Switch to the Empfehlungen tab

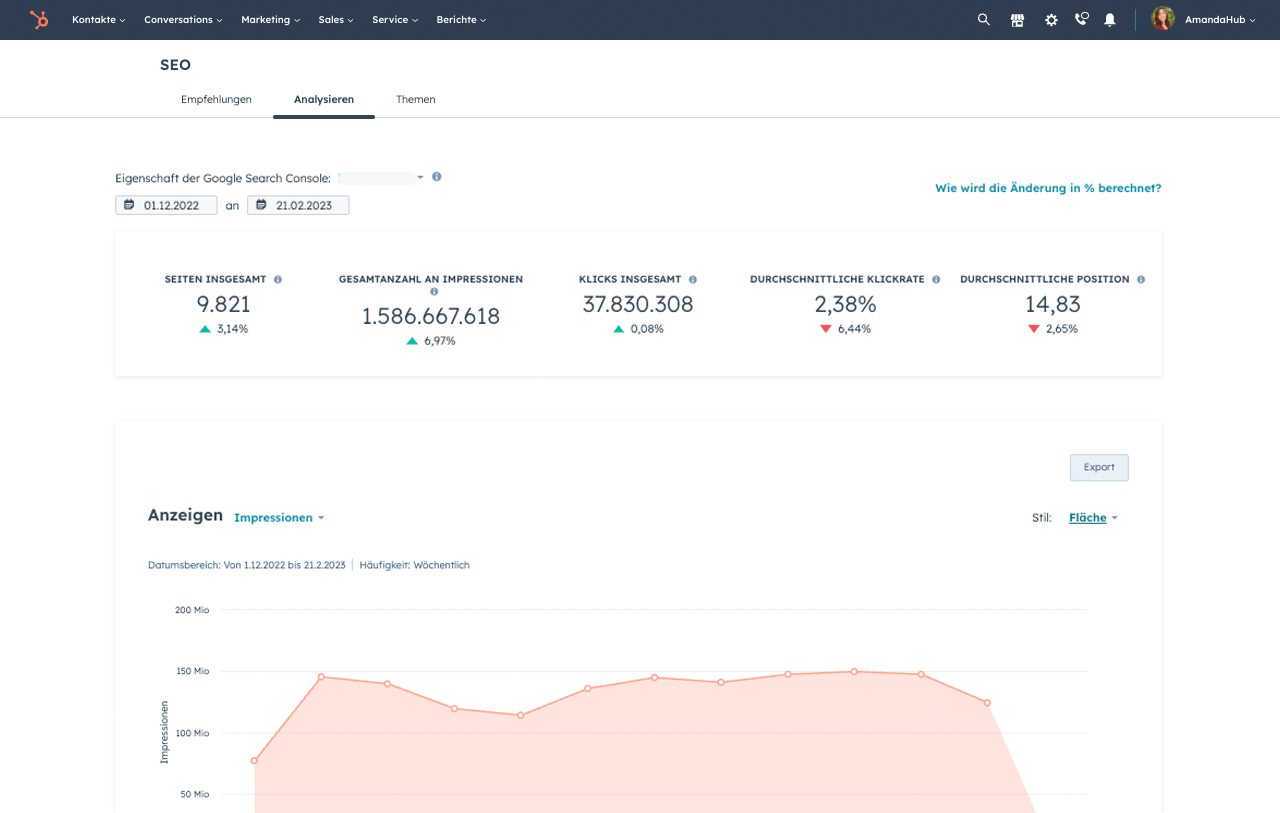coord(216,99)
